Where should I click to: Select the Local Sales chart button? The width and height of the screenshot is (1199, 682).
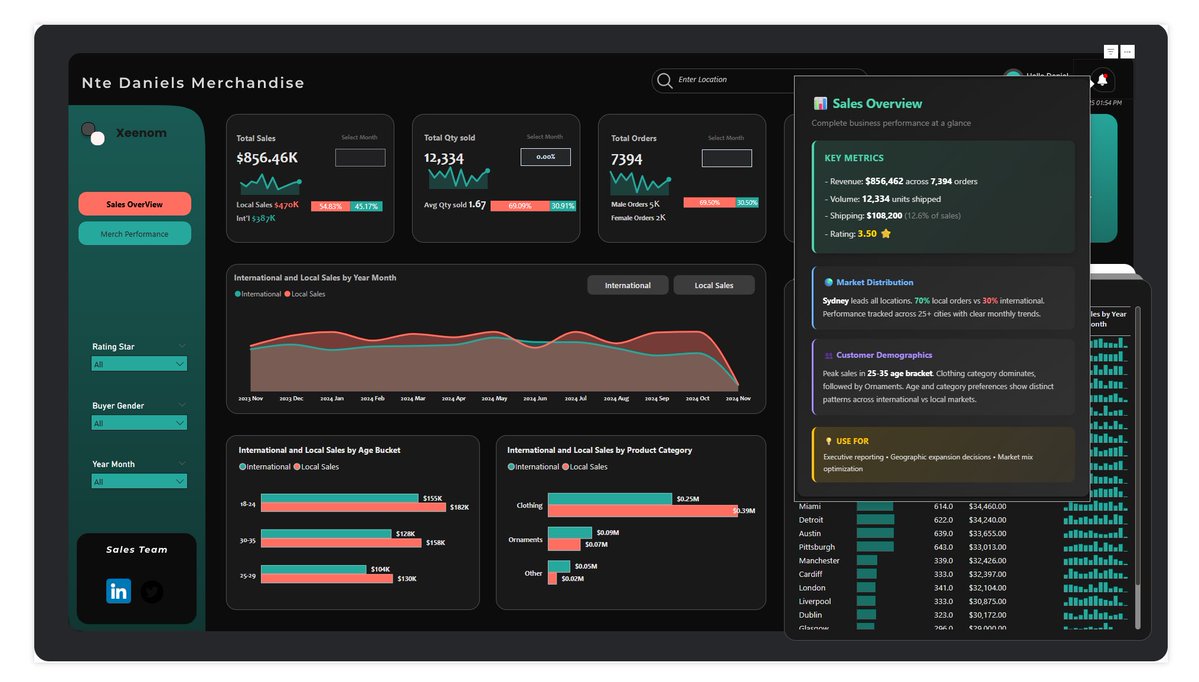tap(714, 285)
